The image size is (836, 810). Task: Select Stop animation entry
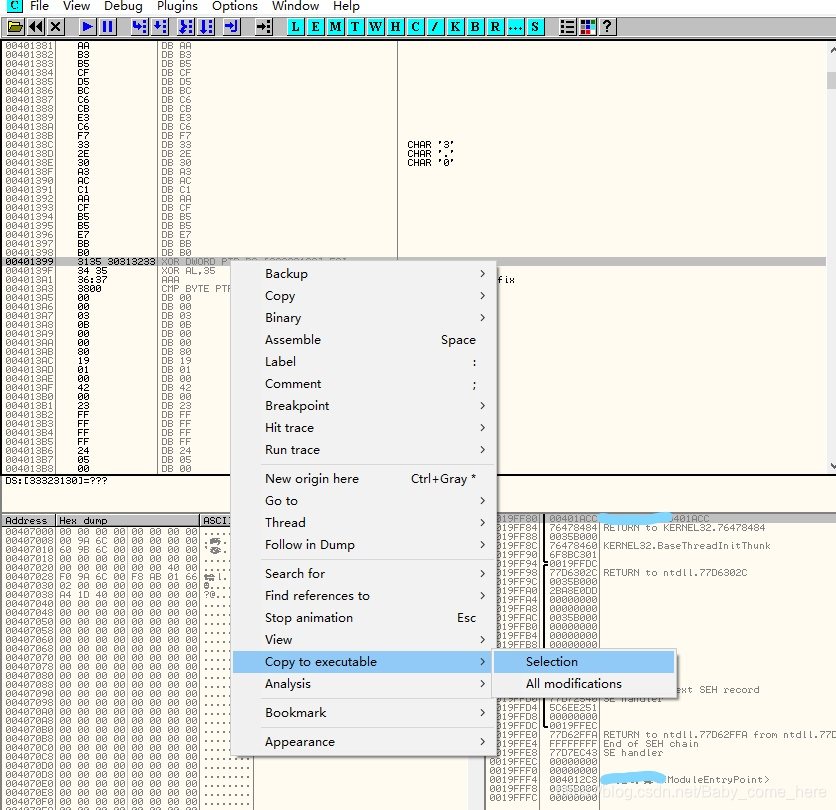click(364, 617)
